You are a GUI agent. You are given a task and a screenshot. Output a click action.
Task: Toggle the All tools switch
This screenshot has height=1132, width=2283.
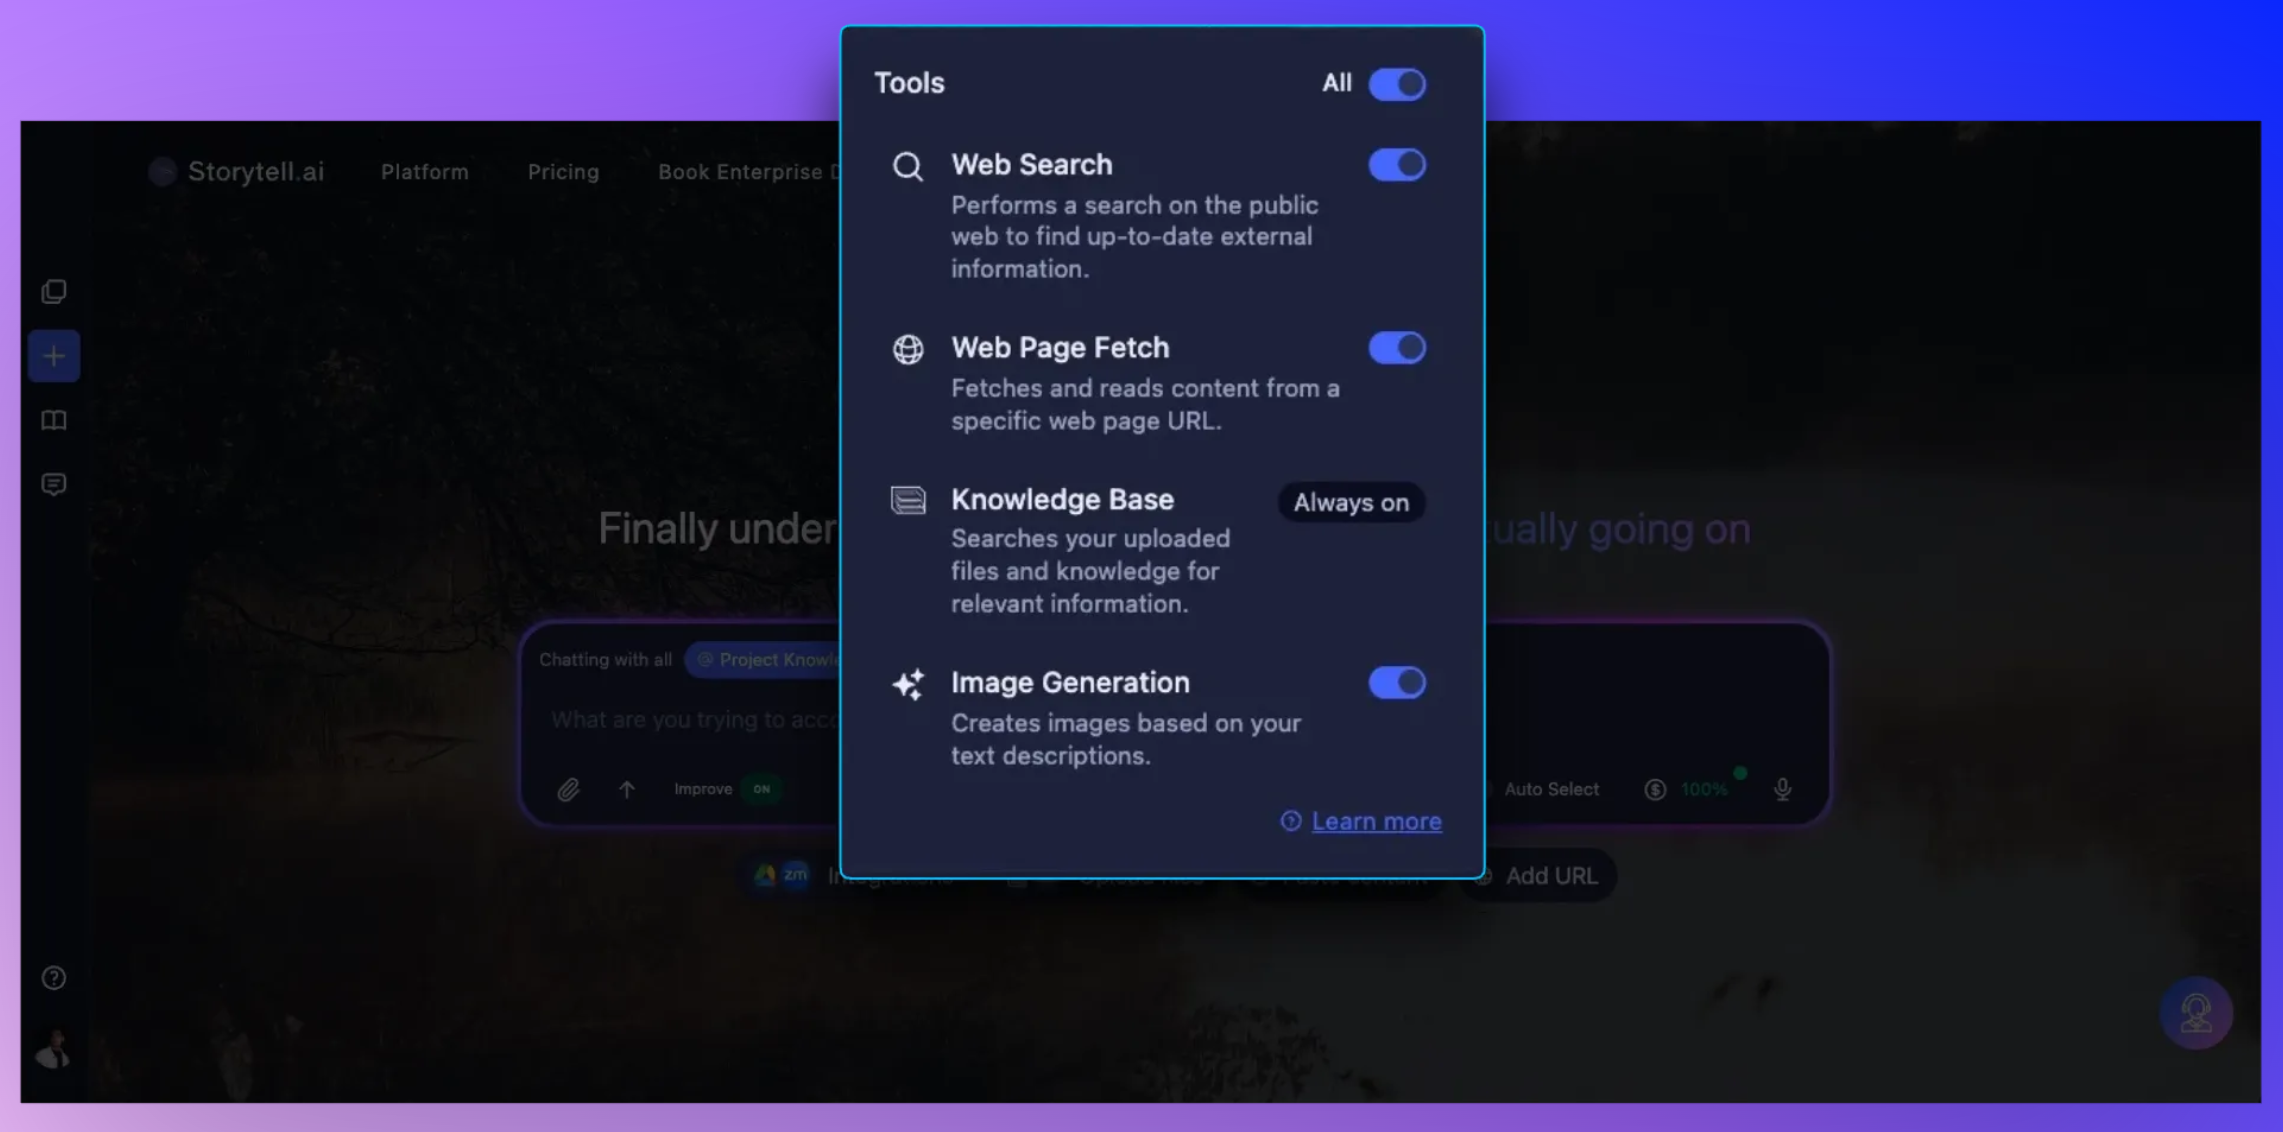click(x=1396, y=84)
